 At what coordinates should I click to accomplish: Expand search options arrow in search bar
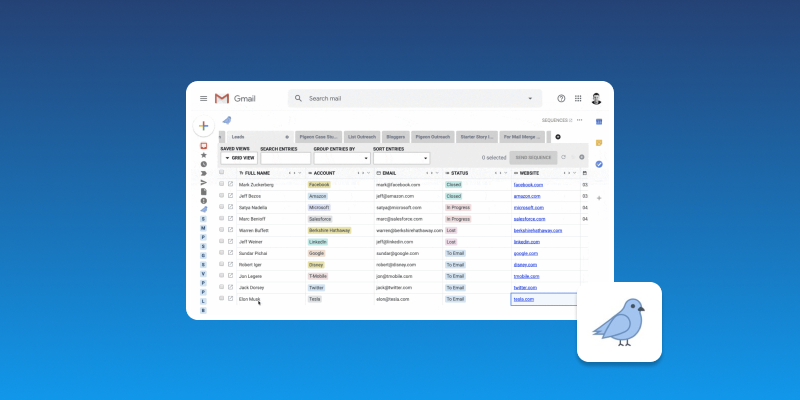[530, 98]
